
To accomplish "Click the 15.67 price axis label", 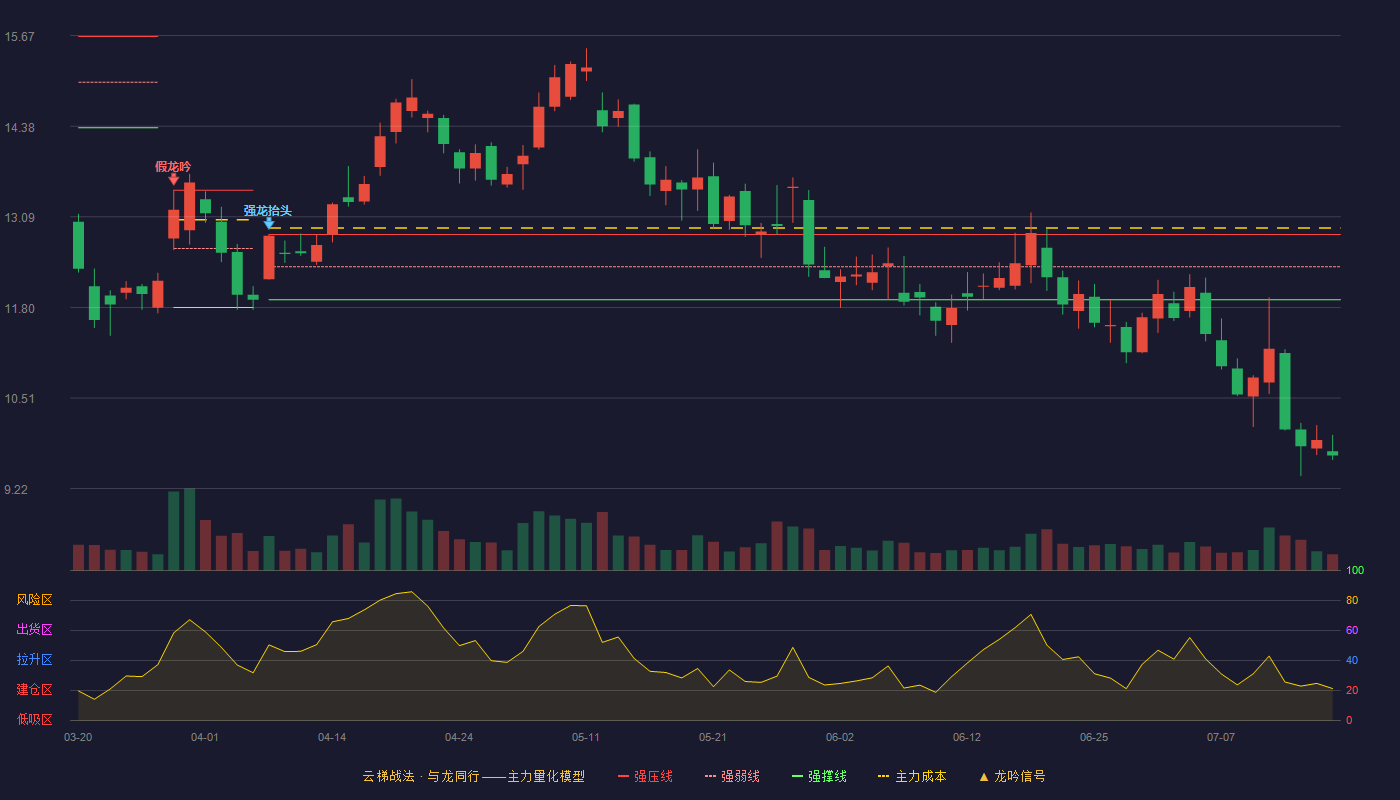I will [x=19, y=37].
